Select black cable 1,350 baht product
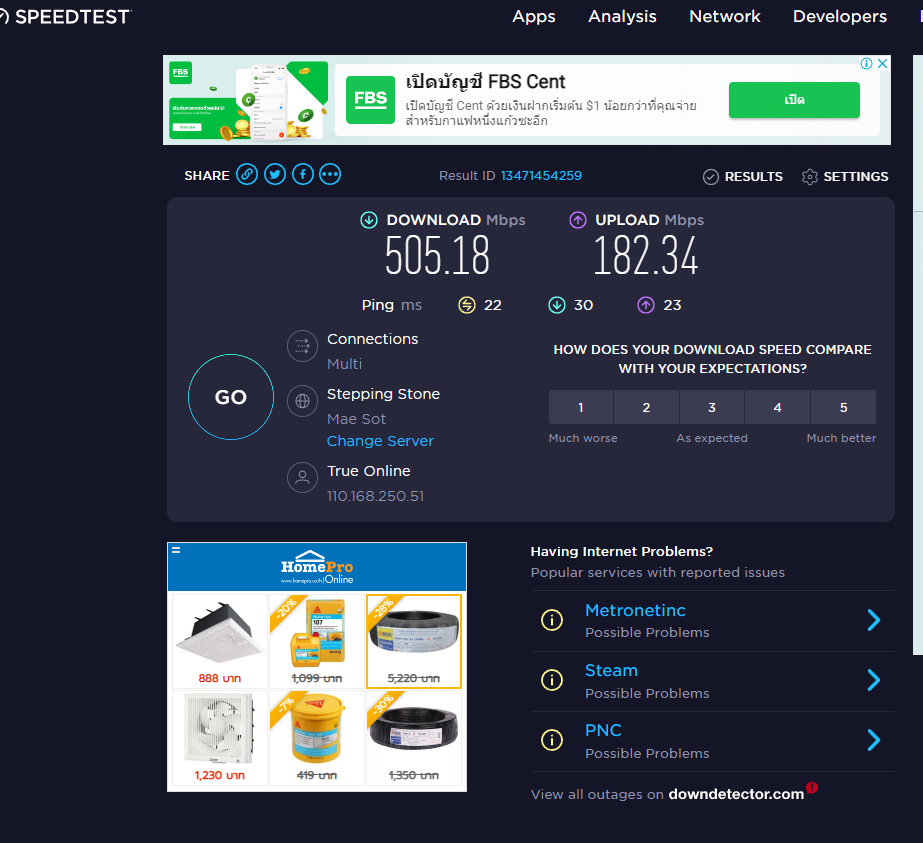 (414, 738)
